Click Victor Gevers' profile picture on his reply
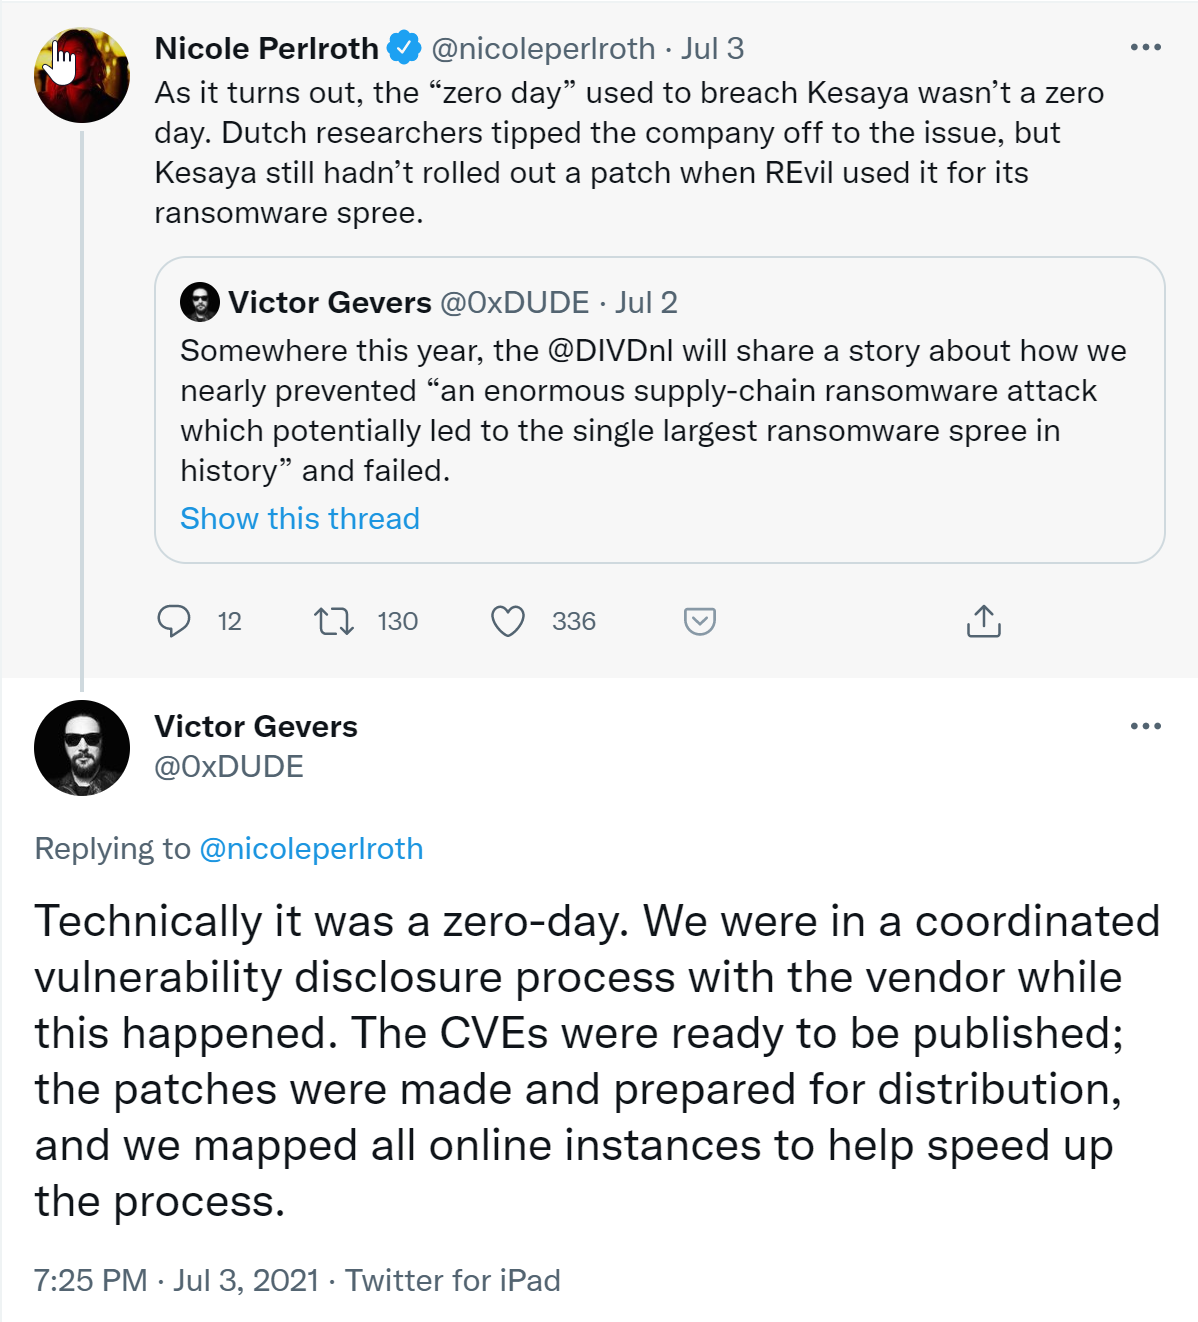 (81, 747)
